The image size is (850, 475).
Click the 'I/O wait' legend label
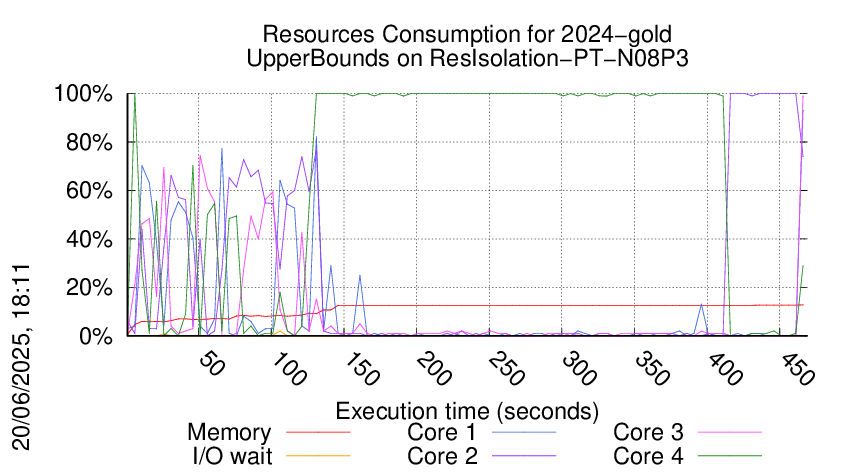[x=232, y=456]
